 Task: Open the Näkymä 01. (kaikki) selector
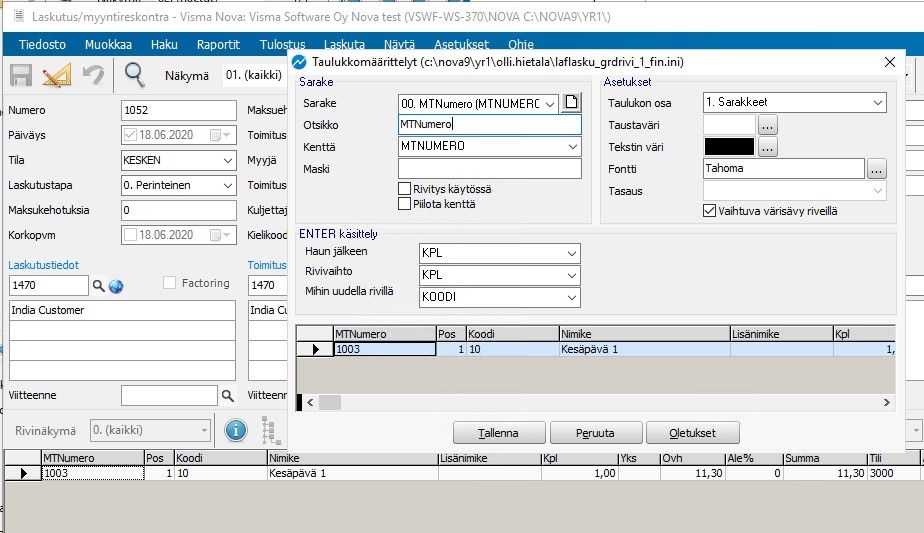click(253, 75)
